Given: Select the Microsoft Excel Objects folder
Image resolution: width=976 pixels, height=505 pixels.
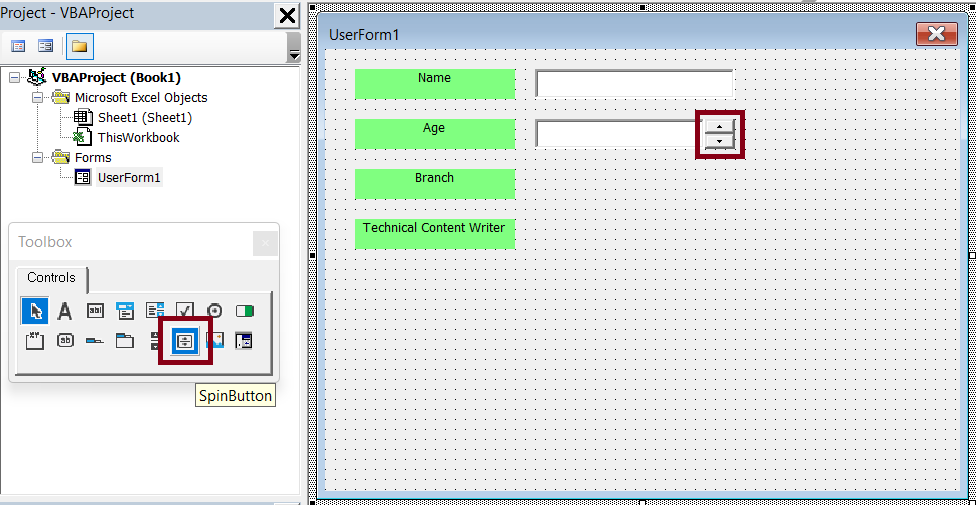Looking at the screenshot, I should [x=141, y=98].
